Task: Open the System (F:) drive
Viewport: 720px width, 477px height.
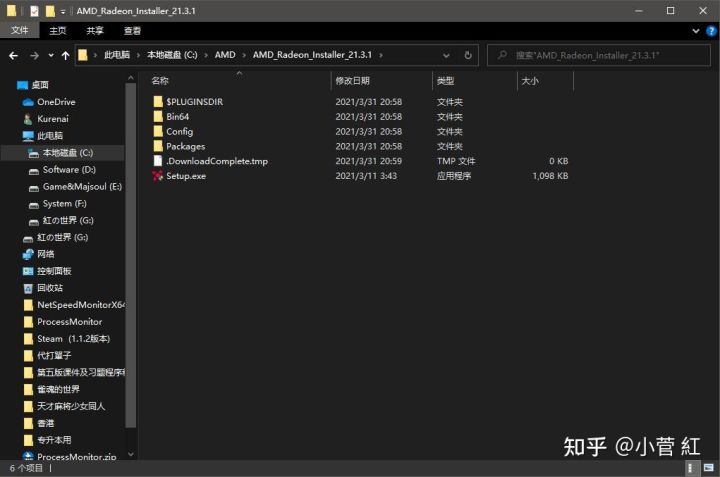Action: tap(64, 204)
